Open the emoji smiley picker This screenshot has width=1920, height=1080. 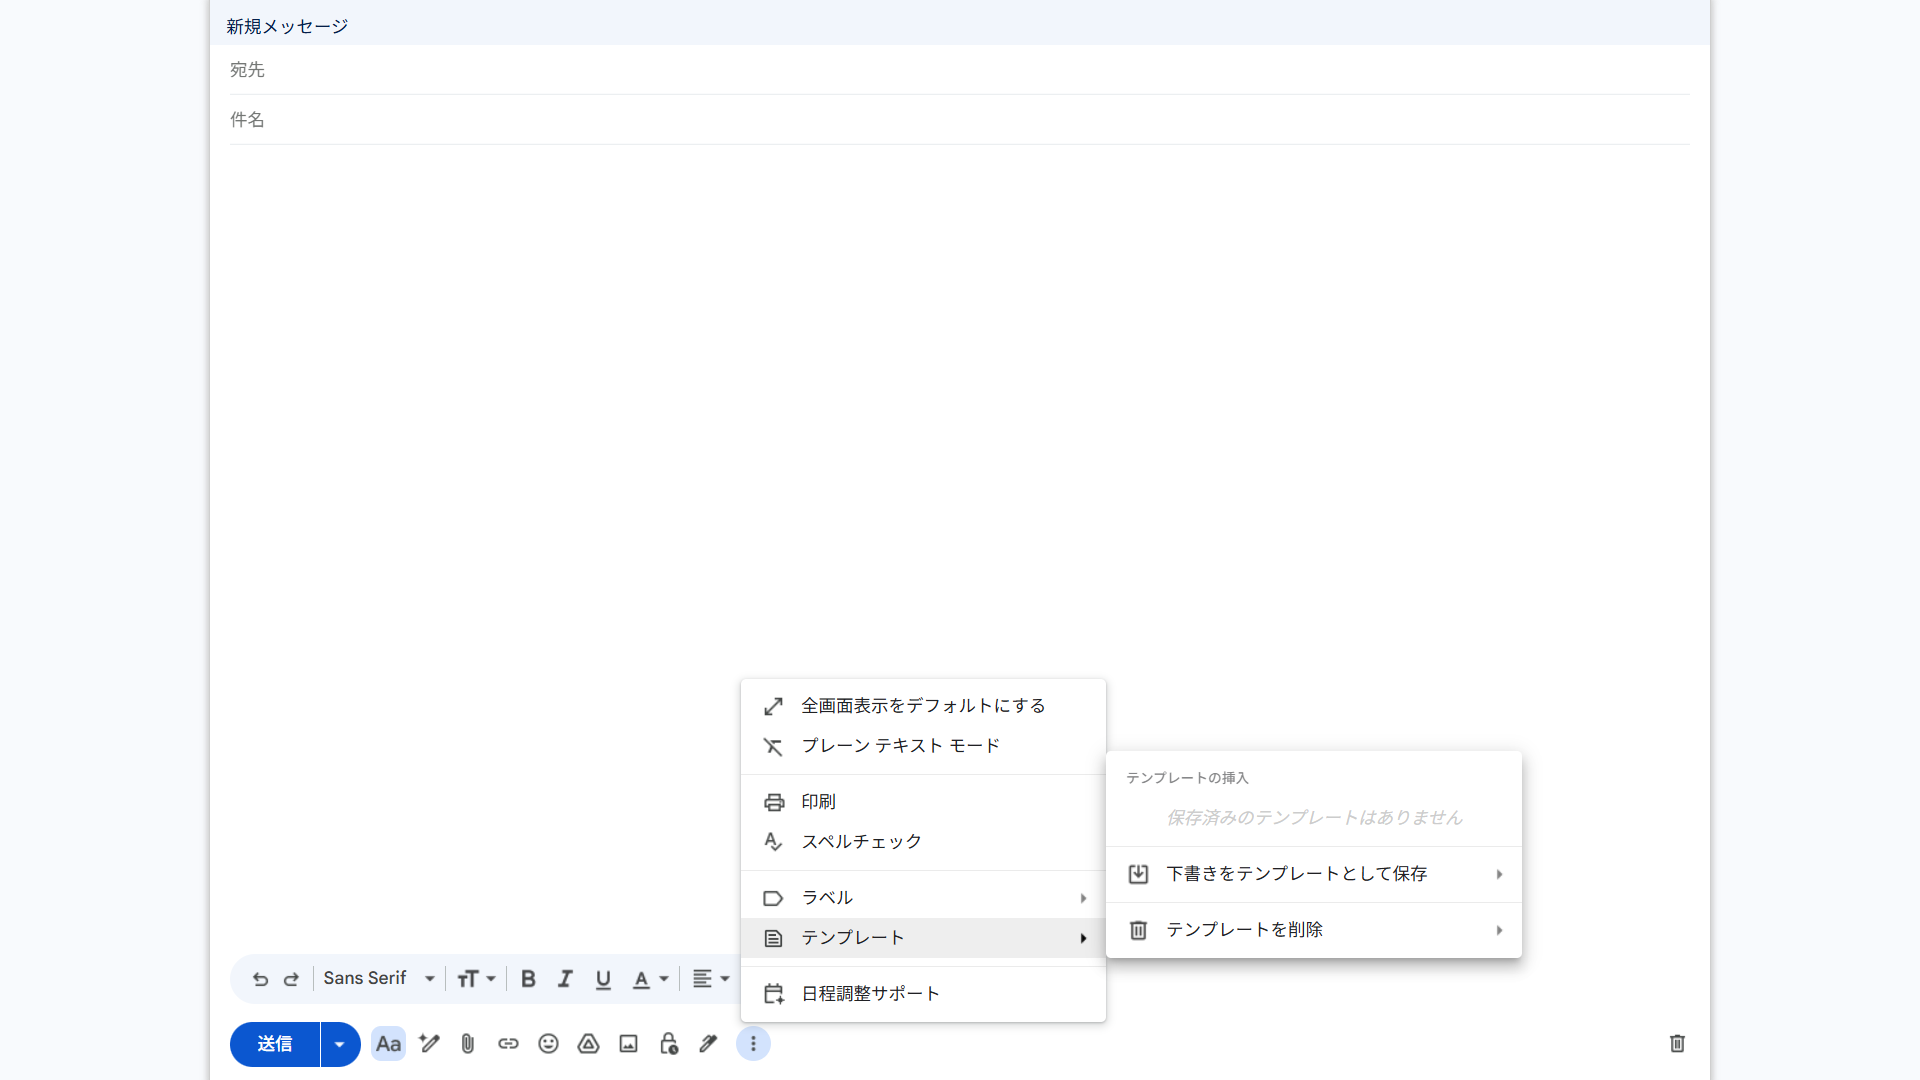(x=548, y=1044)
